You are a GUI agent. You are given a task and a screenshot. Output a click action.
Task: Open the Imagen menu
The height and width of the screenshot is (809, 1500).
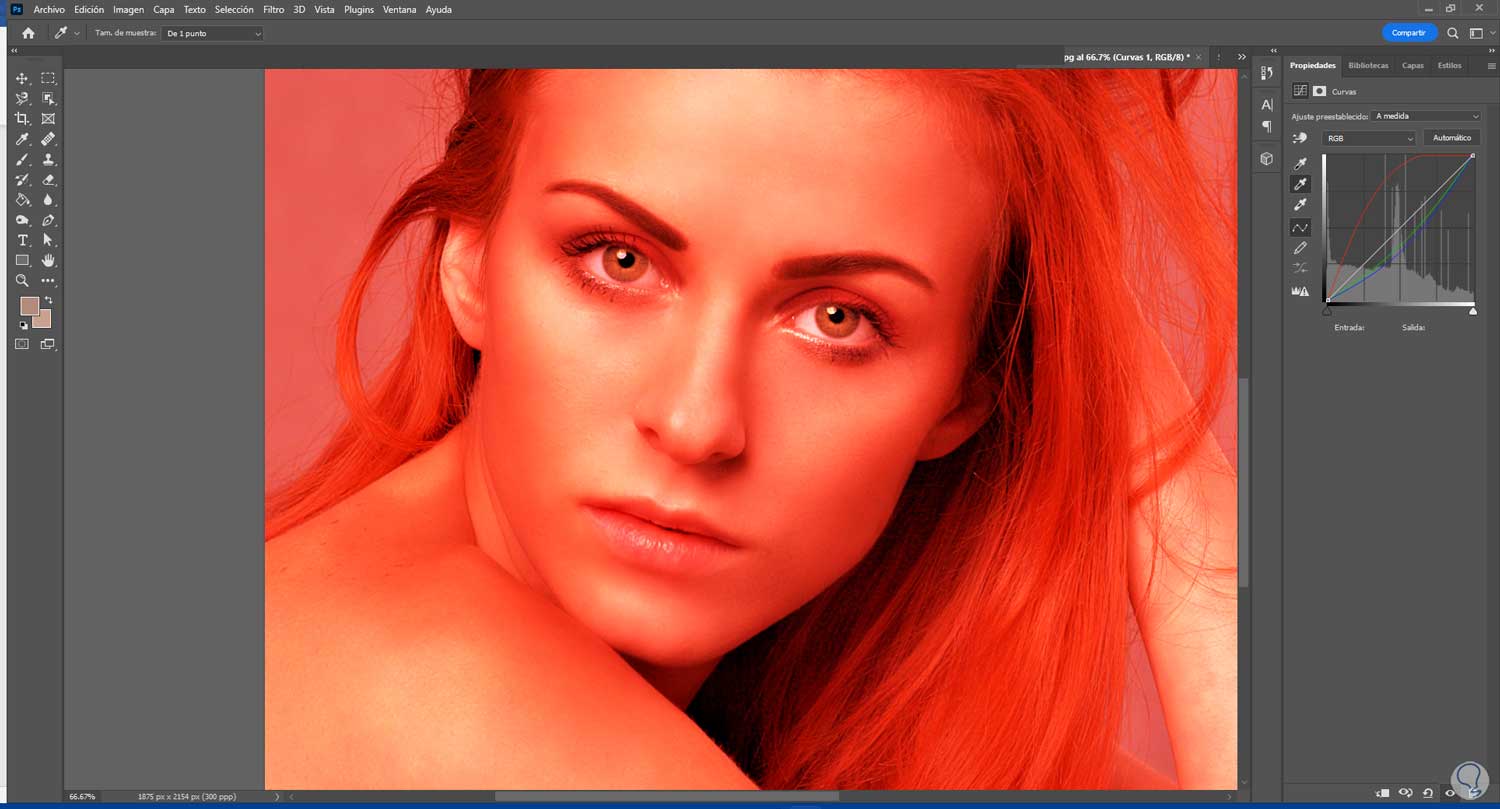tap(128, 9)
